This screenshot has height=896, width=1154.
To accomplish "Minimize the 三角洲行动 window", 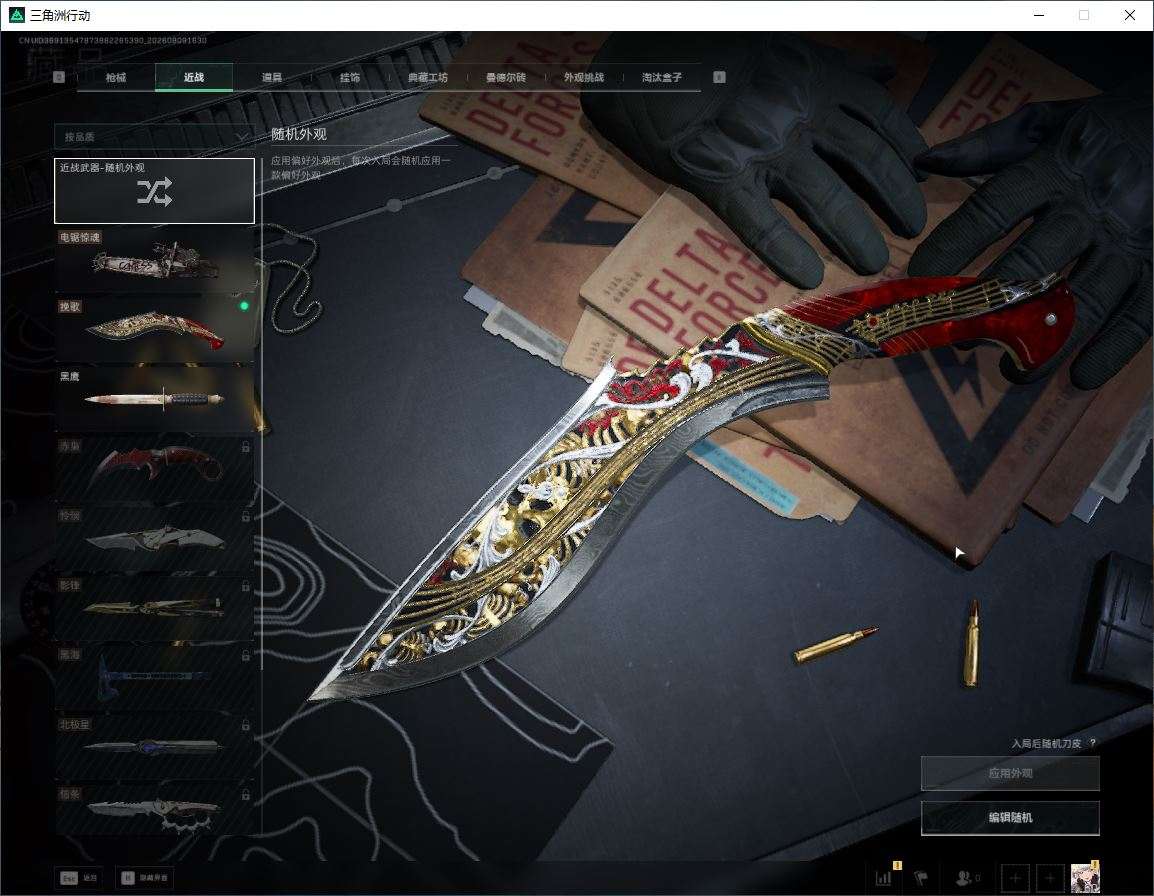I will pyautogui.click(x=1039, y=15).
